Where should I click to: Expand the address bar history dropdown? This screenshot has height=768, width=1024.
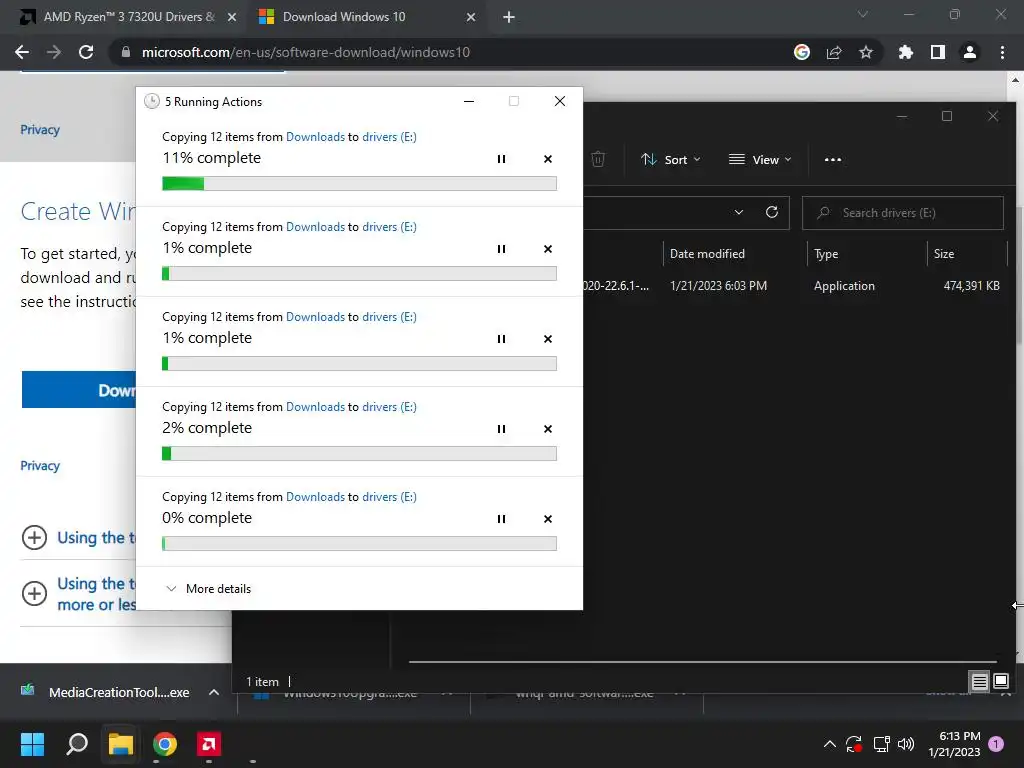tap(739, 212)
